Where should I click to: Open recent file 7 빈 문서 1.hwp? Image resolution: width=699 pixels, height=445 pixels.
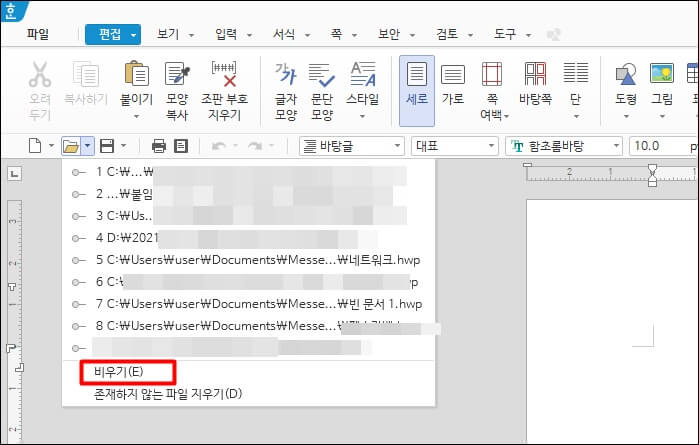(x=259, y=304)
